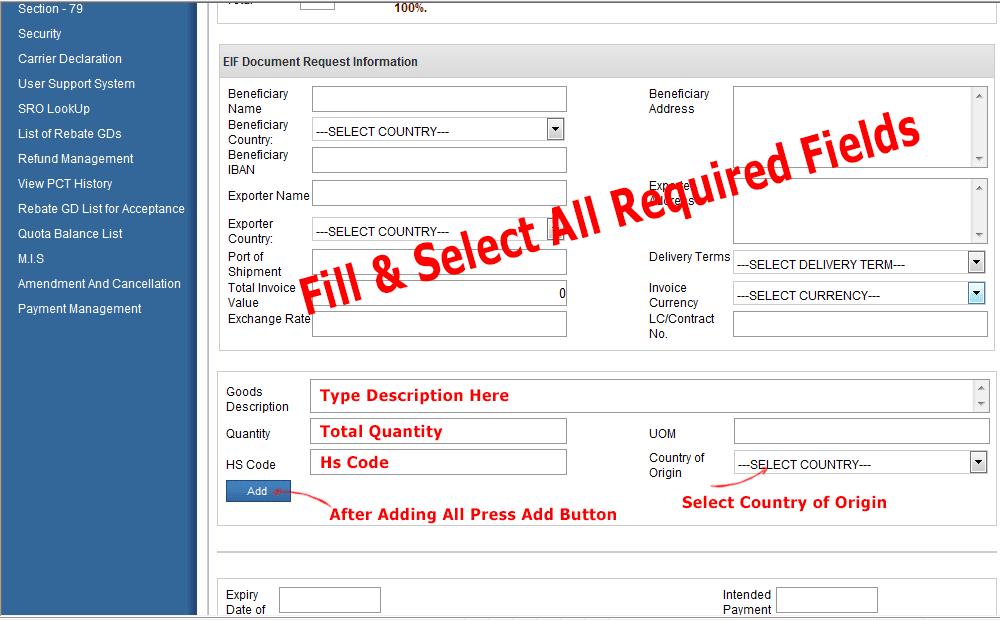The image size is (1000, 620).
Task: Go to Quota Balance List
Action: tap(70, 233)
